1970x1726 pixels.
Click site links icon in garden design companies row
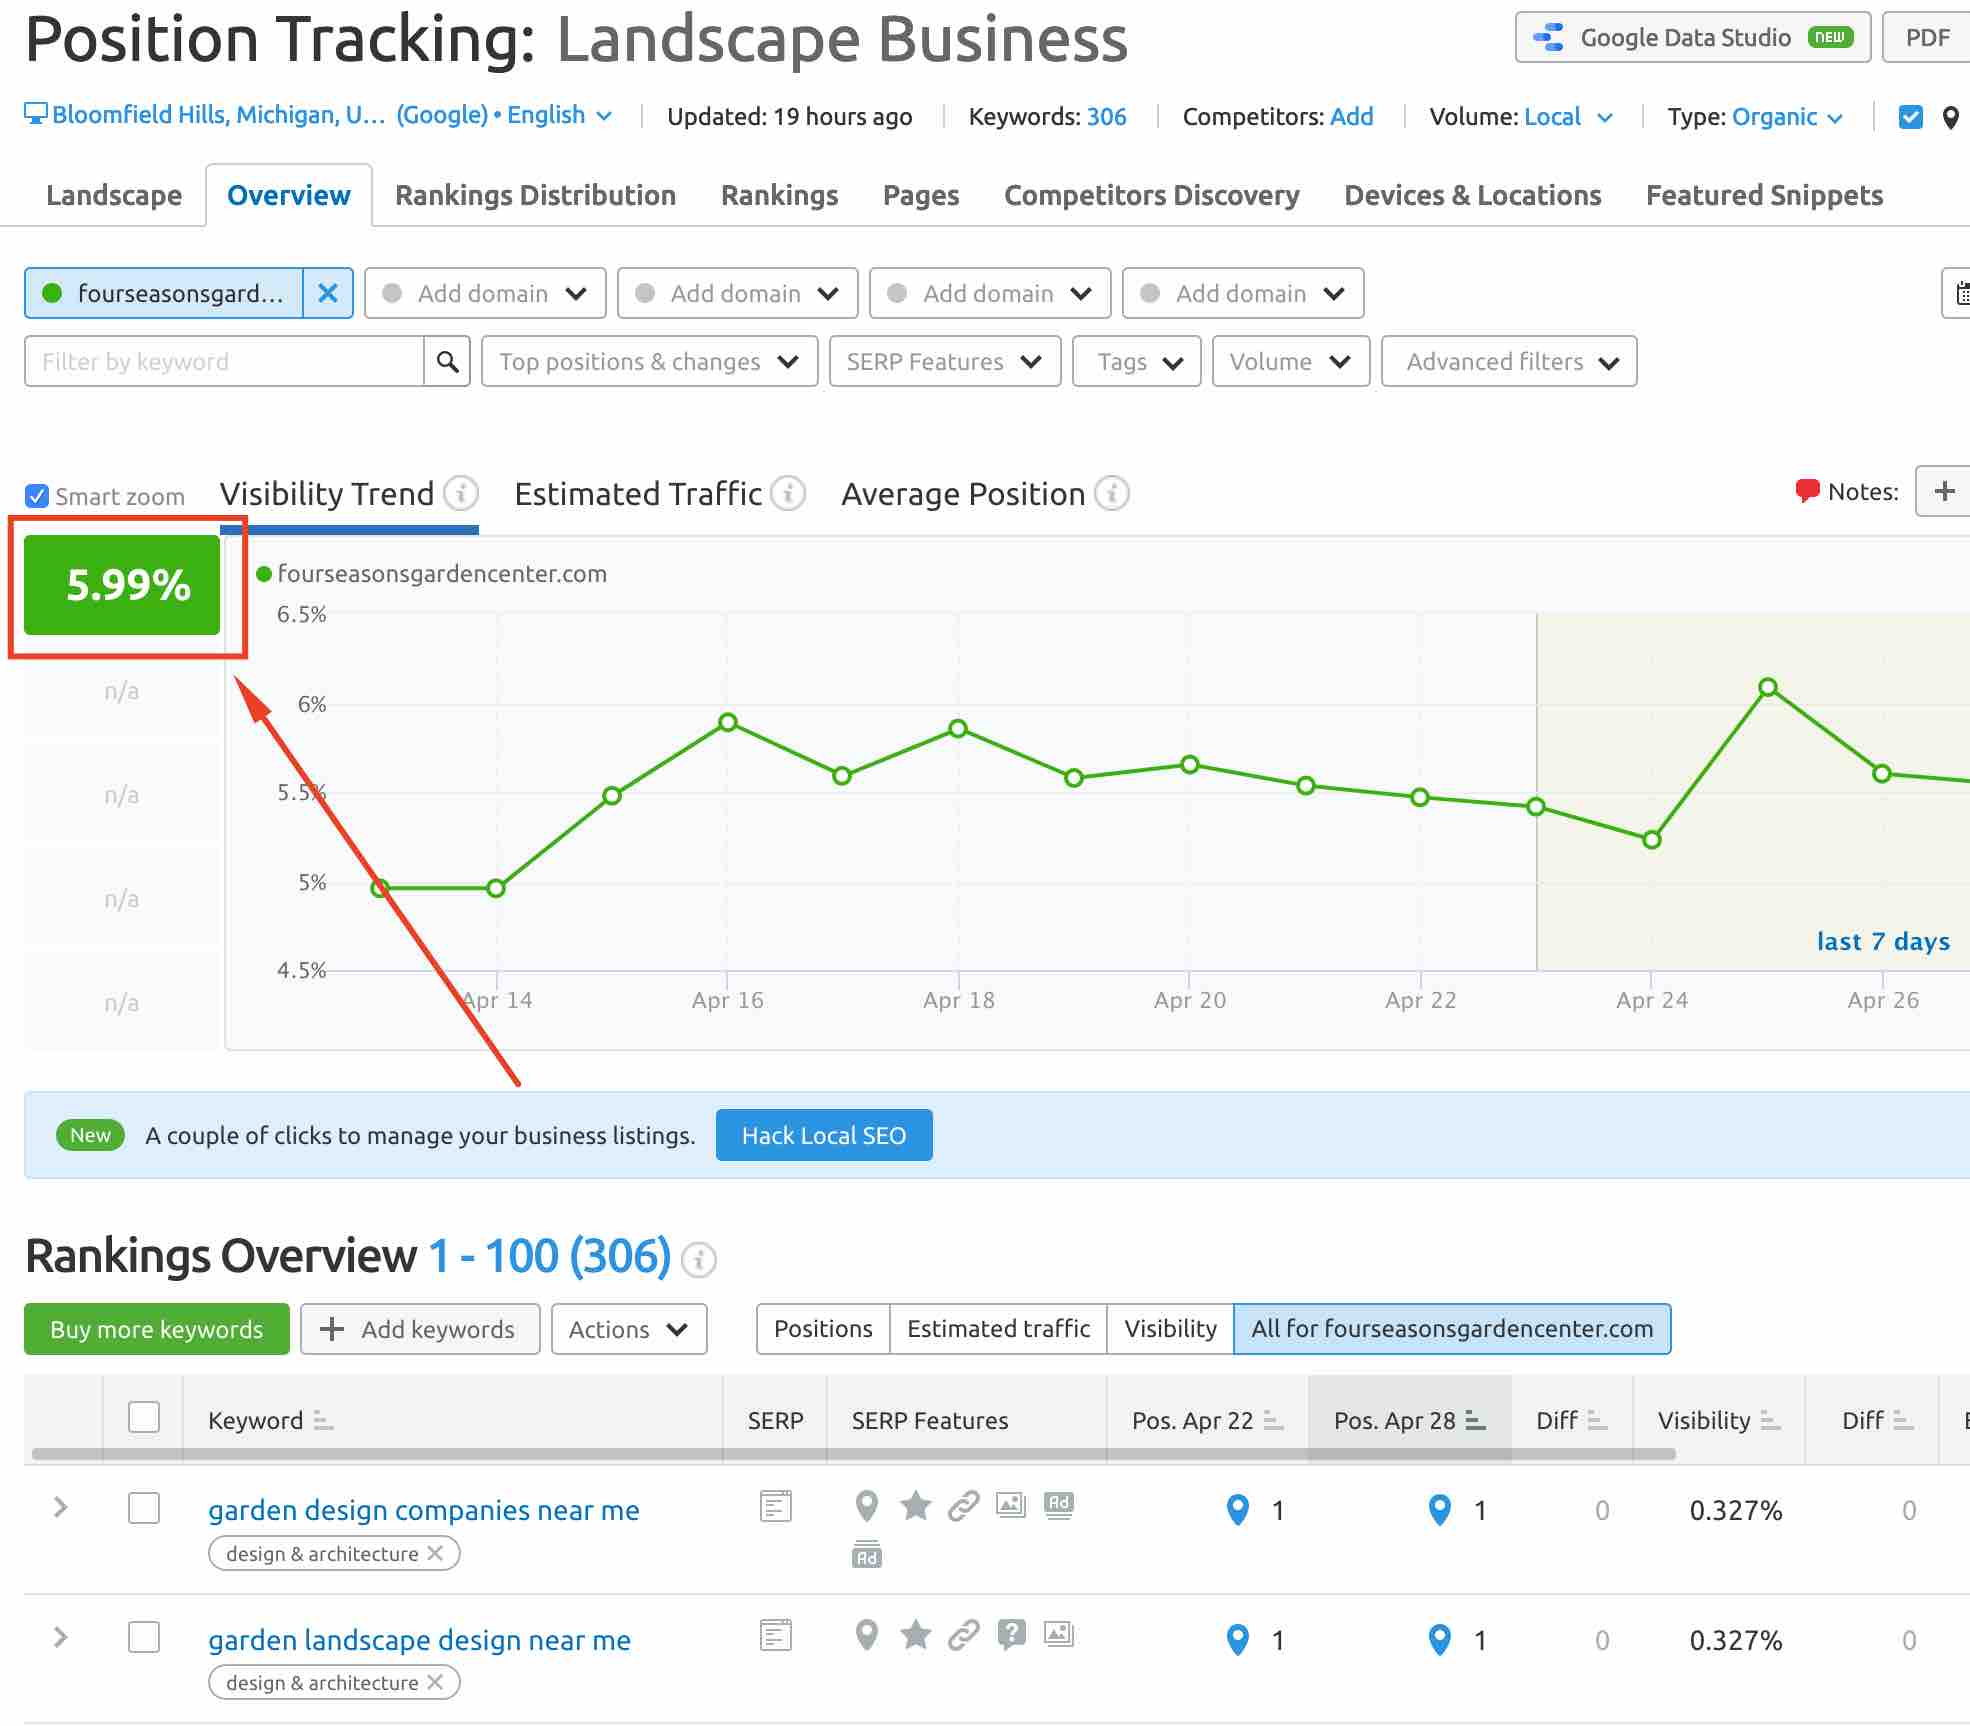pos(963,1505)
